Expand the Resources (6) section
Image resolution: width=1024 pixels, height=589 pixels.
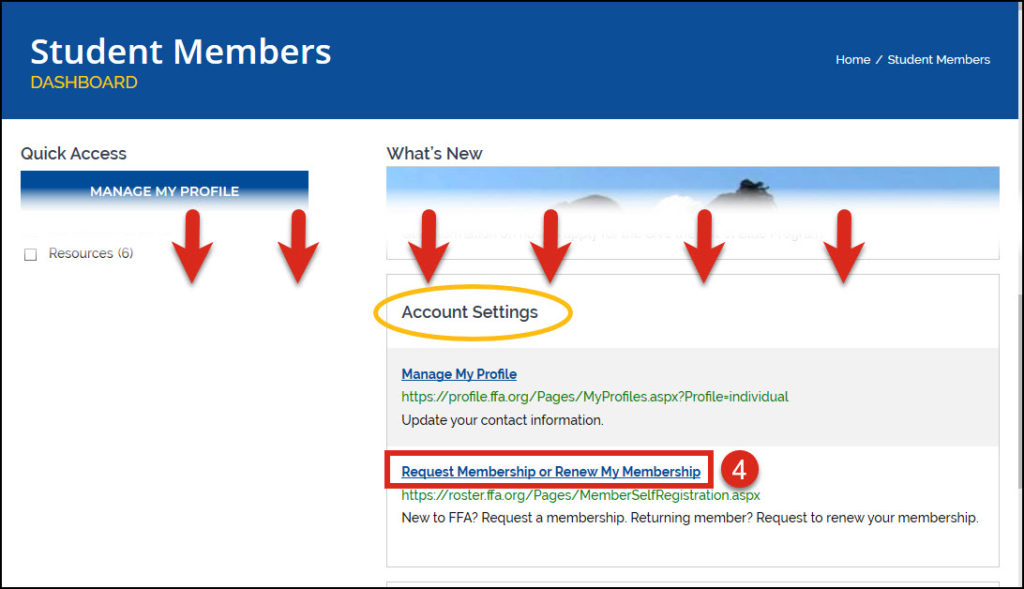[91, 253]
